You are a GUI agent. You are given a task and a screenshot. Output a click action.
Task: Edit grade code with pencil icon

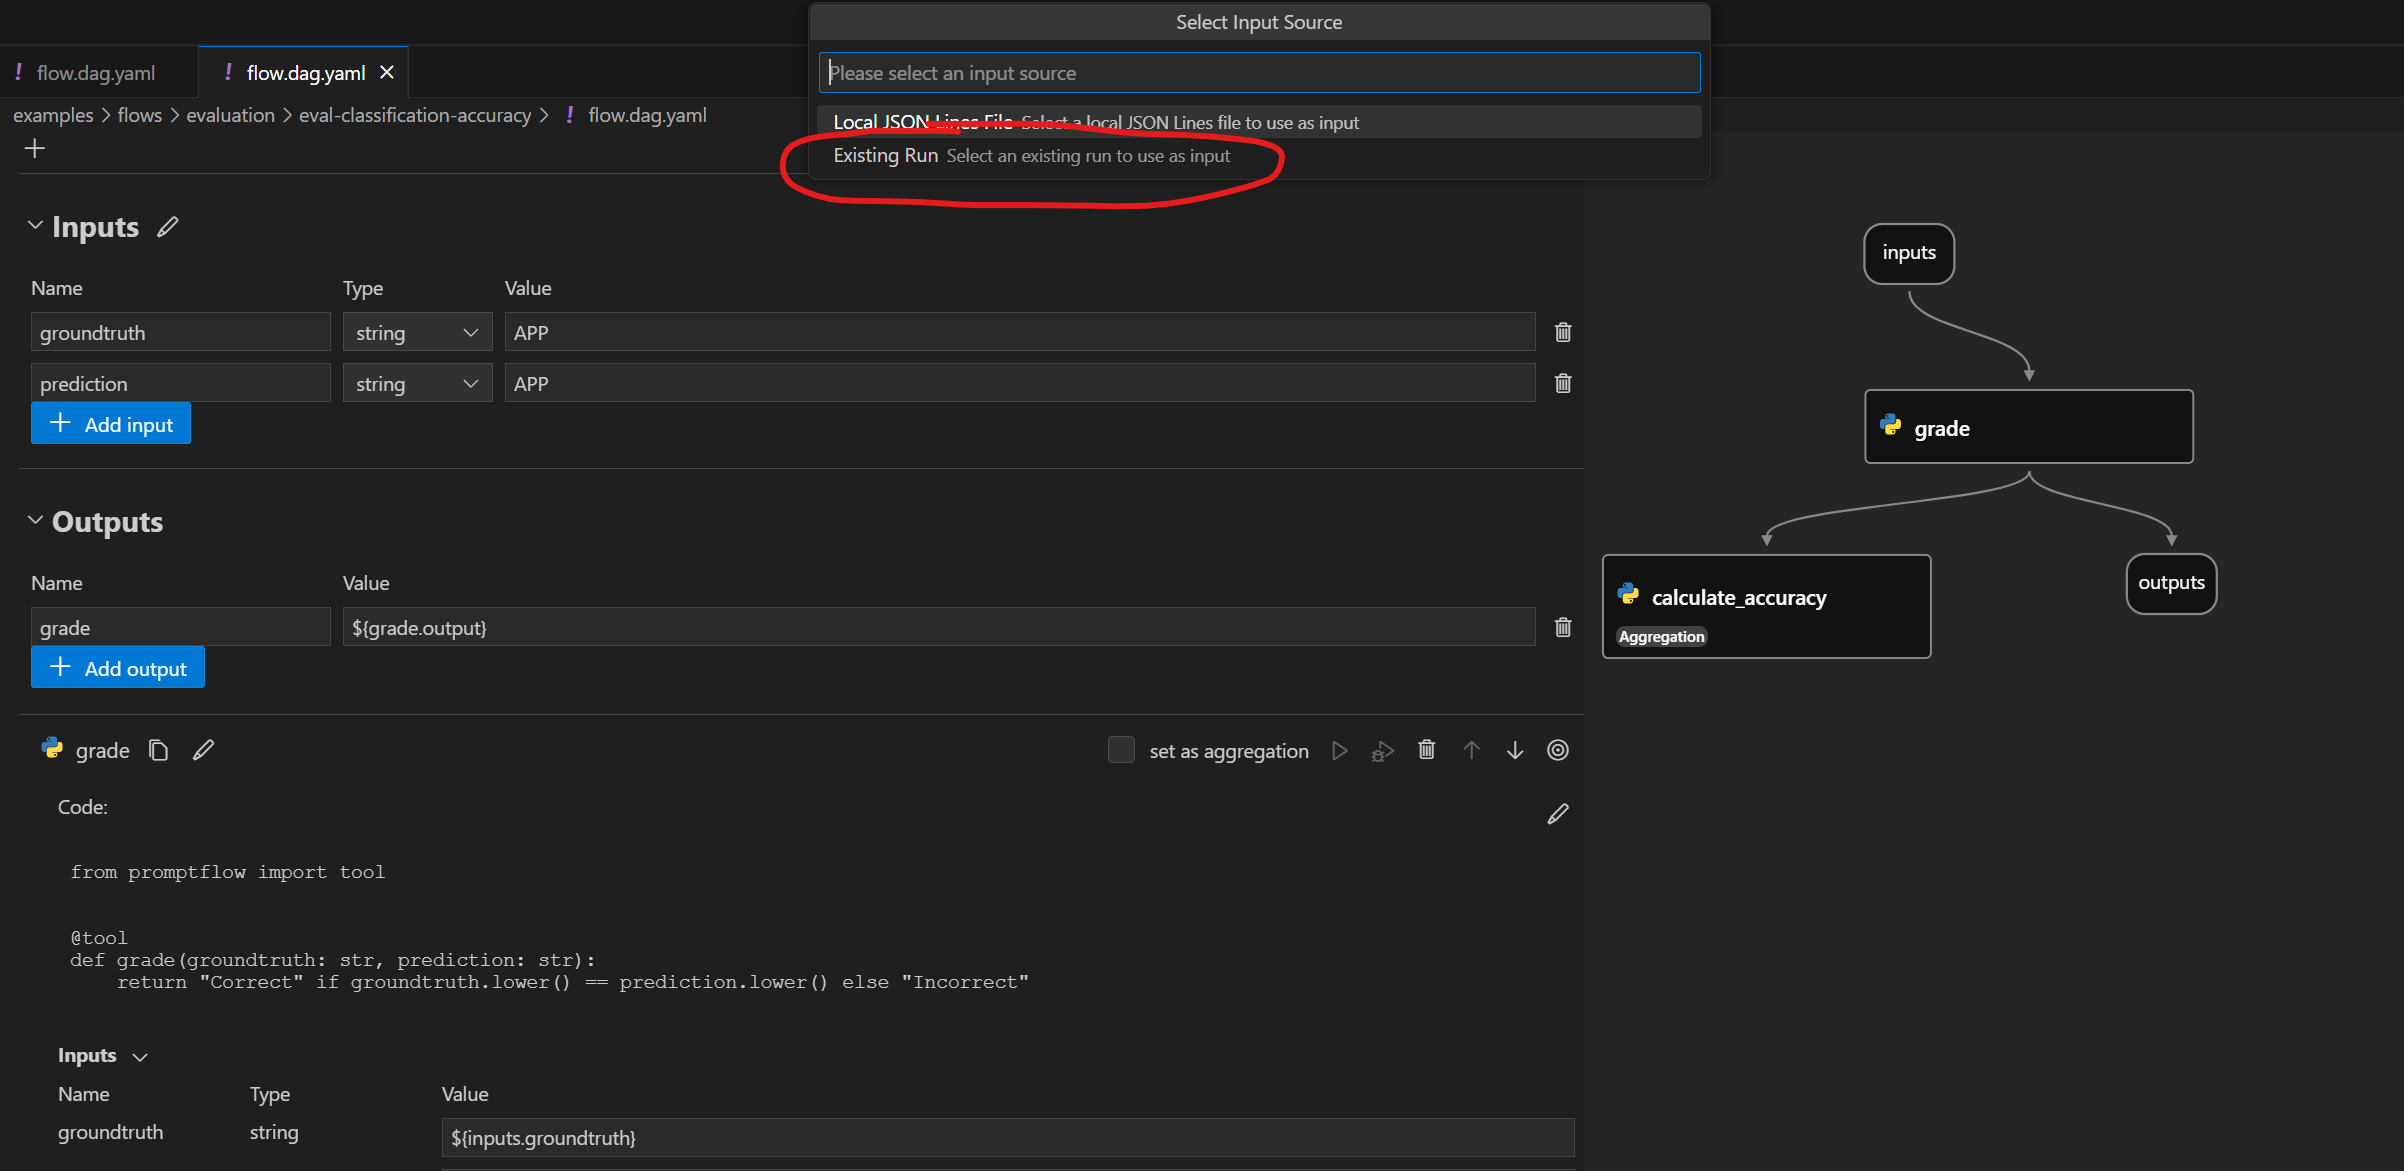click(x=1558, y=814)
